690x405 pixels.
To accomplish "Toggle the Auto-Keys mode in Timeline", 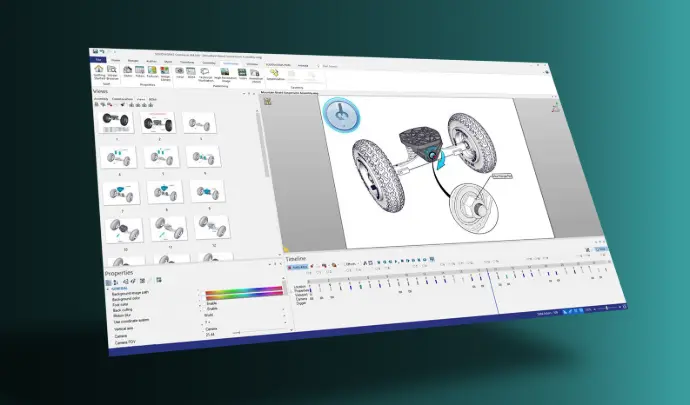I will click(298, 267).
